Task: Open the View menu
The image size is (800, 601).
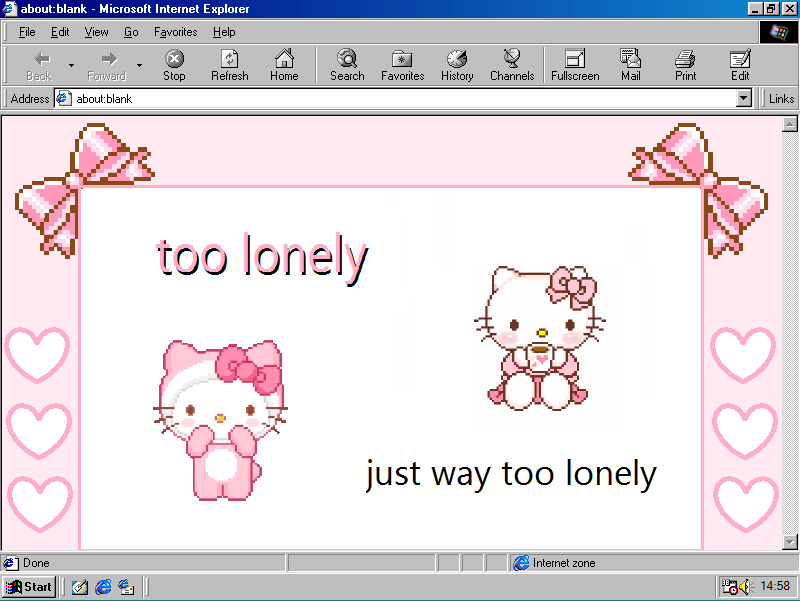Action: point(96,32)
